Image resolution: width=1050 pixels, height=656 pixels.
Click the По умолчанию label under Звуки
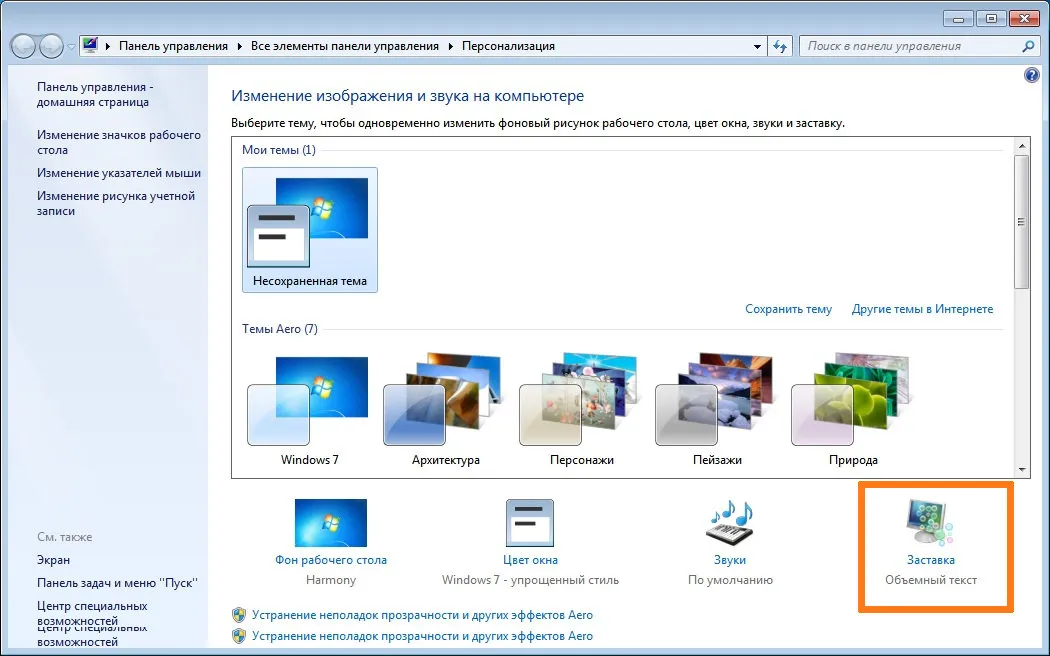click(x=730, y=580)
